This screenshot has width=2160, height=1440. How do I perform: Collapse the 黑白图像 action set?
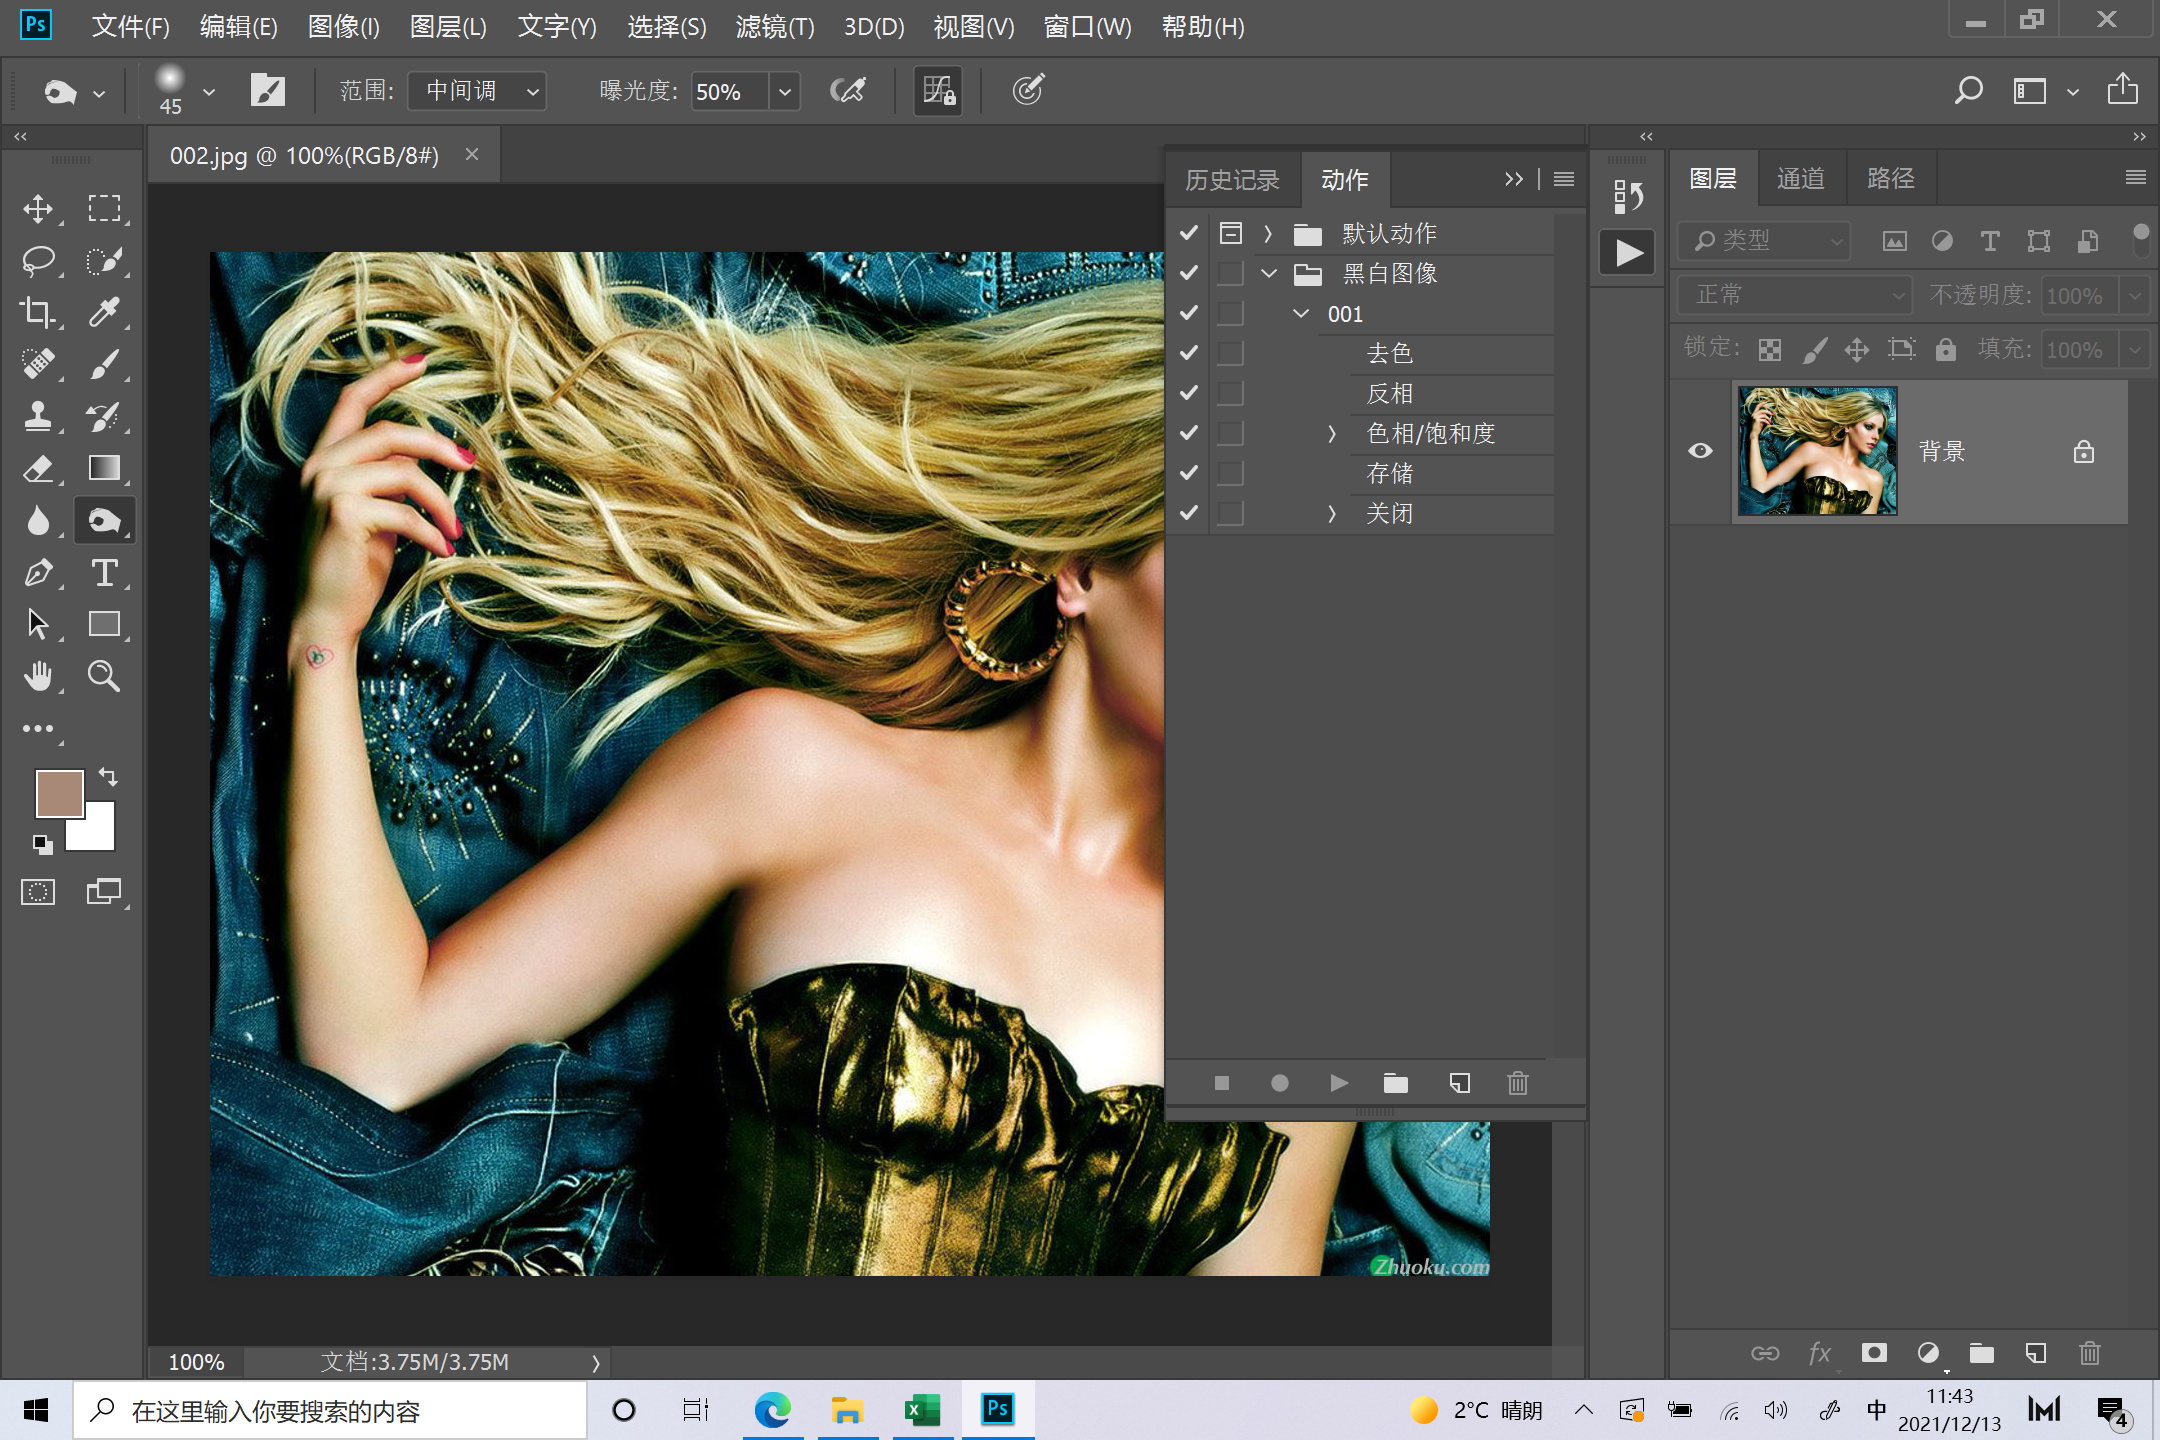coord(1268,273)
